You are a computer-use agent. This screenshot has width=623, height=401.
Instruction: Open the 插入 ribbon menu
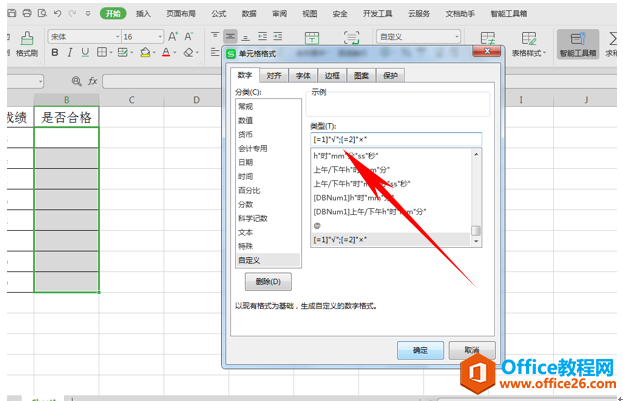pyautogui.click(x=143, y=14)
